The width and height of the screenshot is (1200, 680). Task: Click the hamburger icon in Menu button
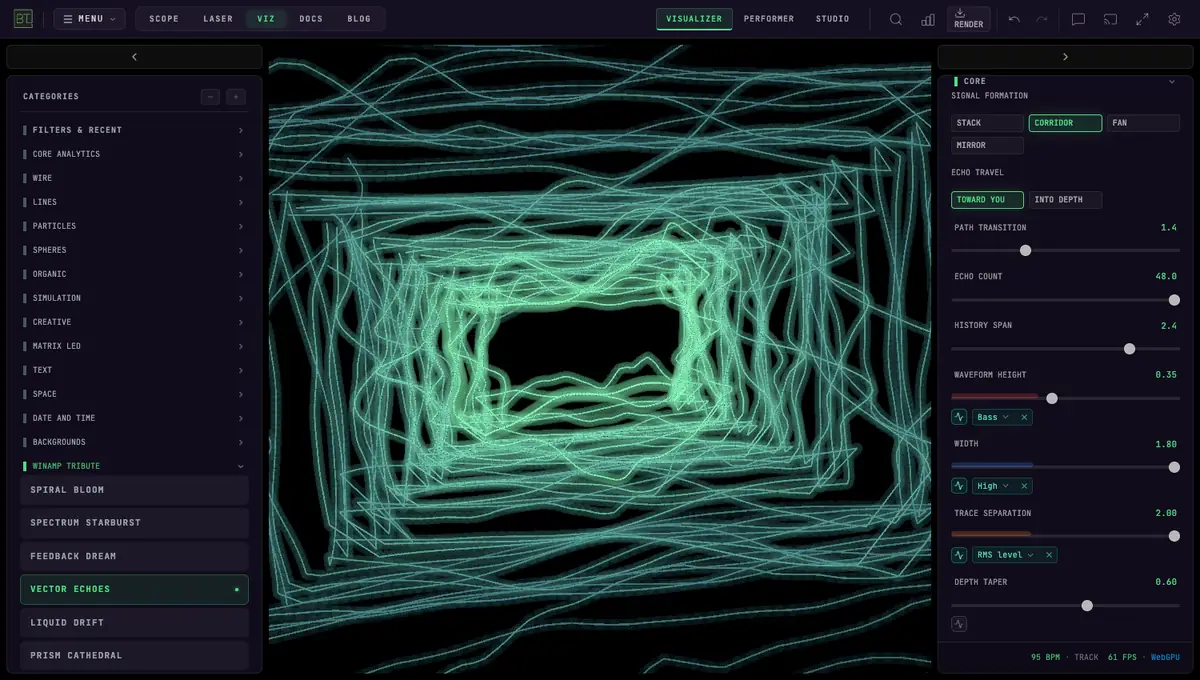click(x=67, y=19)
